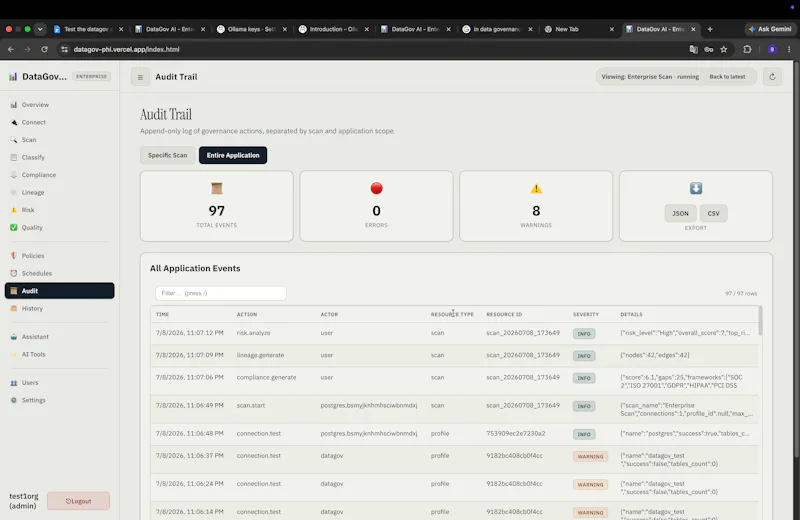
Task: Open the Users page
Action: point(30,383)
